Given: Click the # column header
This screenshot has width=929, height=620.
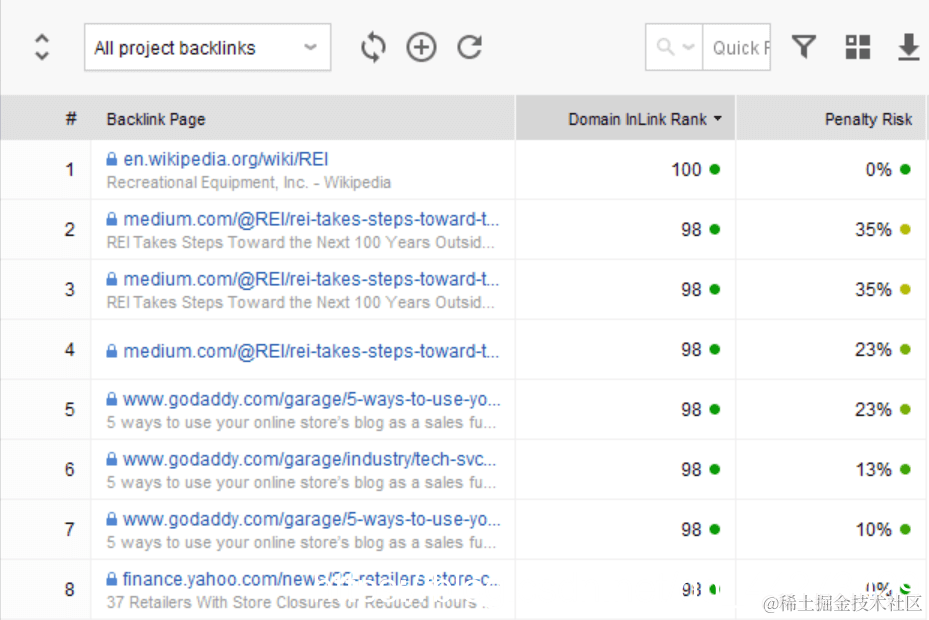Looking at the screenshot, I should pos(71,119).
